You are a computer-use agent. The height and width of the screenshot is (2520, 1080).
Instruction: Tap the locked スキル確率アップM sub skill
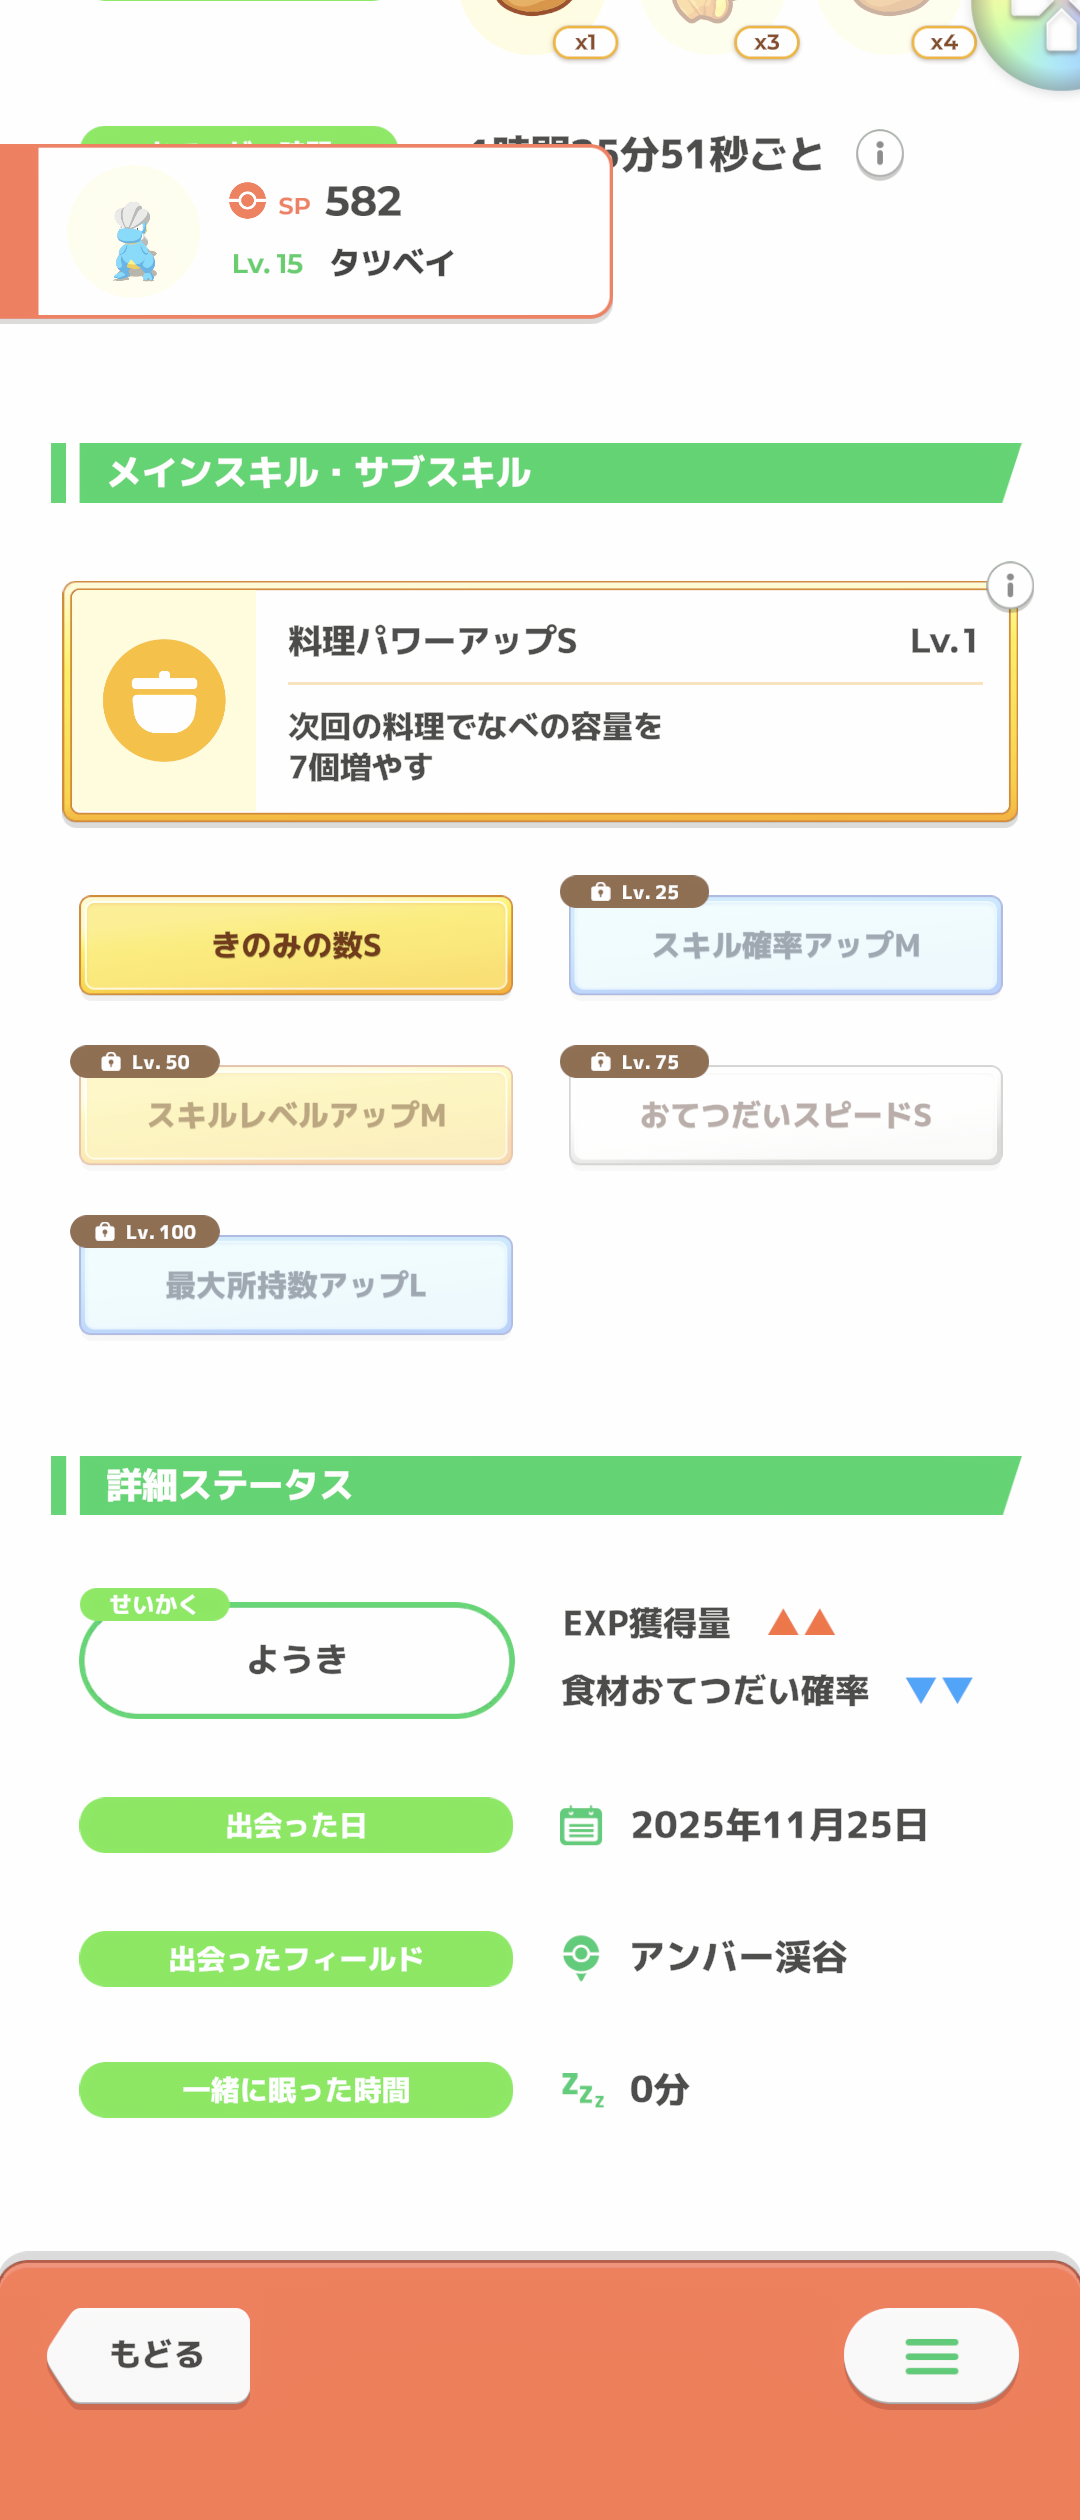(x=786, y=946)
